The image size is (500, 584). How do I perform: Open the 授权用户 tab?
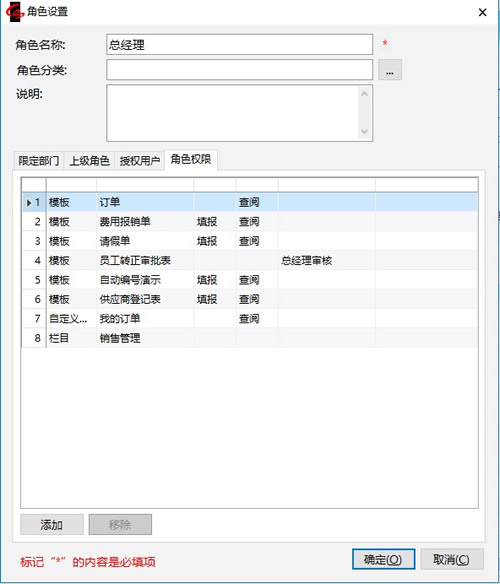(140, 161)
